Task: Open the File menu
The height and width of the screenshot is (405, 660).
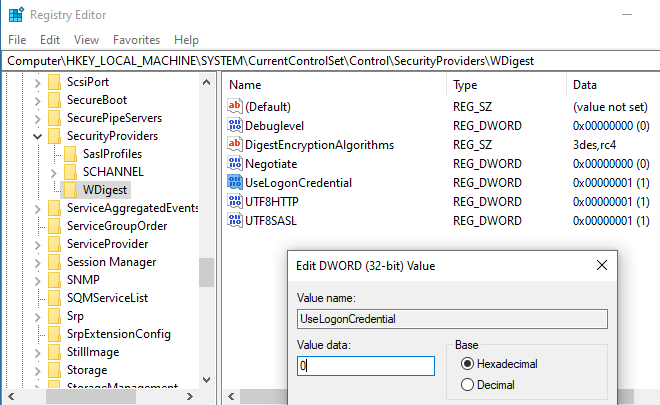Action: (x=17, y=39)
